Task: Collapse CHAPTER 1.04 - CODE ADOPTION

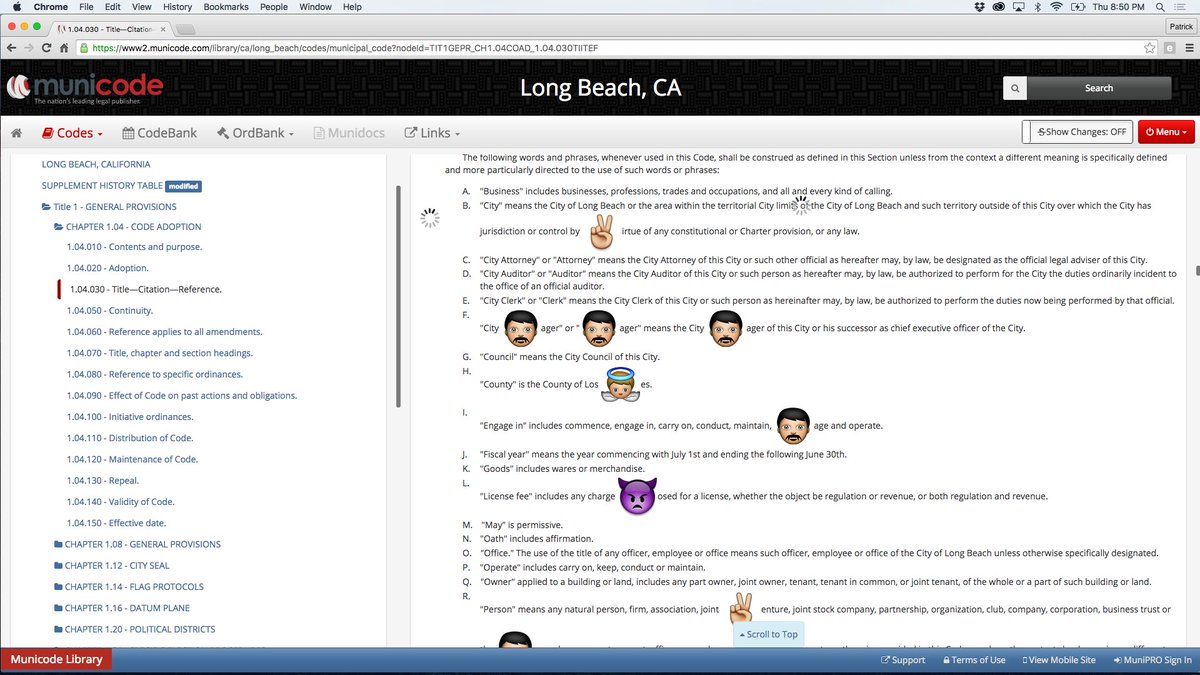Action: pyautogui.click(x=126, y=227)
